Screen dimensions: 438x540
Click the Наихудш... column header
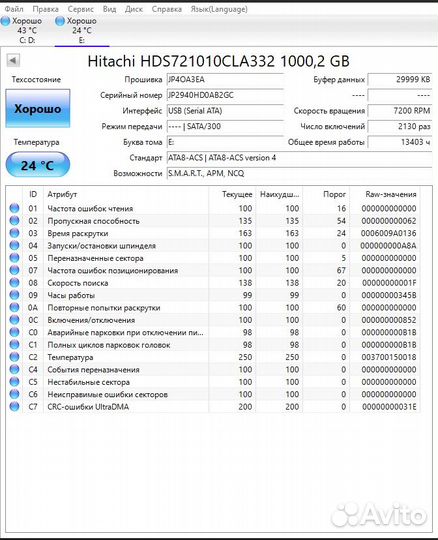coord(279,194)
